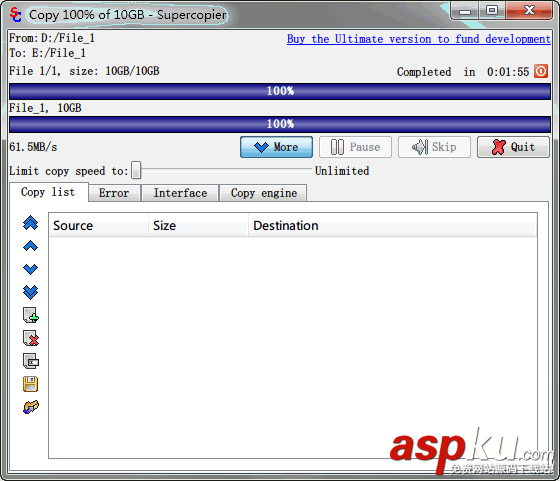Select the Copy list tab
Image resolution: width=560 pixels, height=481 pixels.
coord(48,192)
